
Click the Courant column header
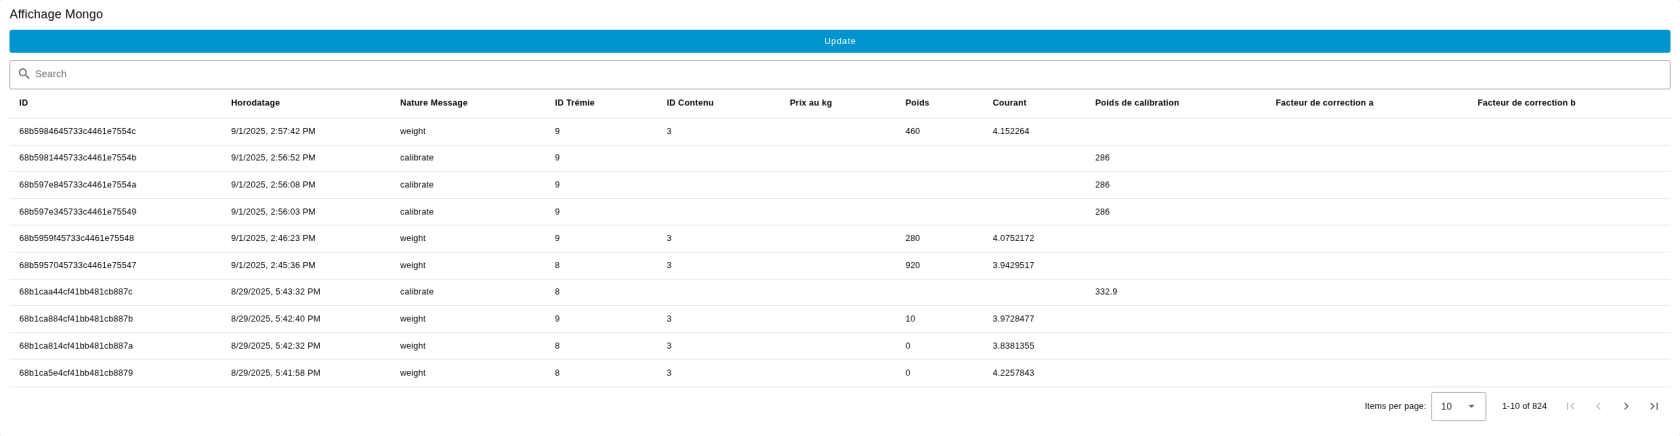1008,103
